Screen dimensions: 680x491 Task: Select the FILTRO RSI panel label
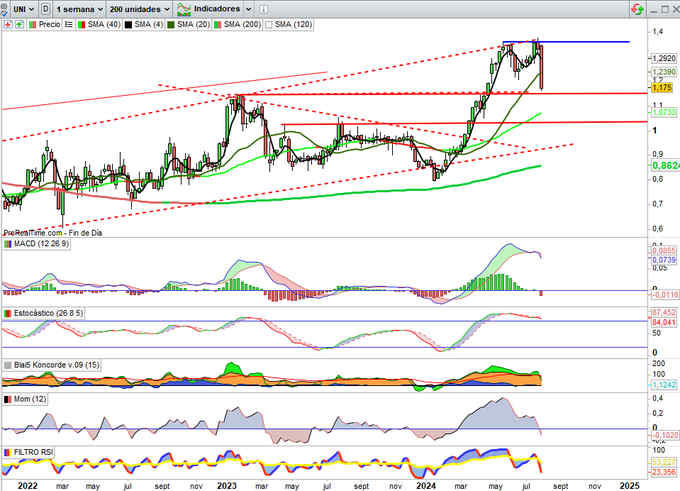point(33,452)
